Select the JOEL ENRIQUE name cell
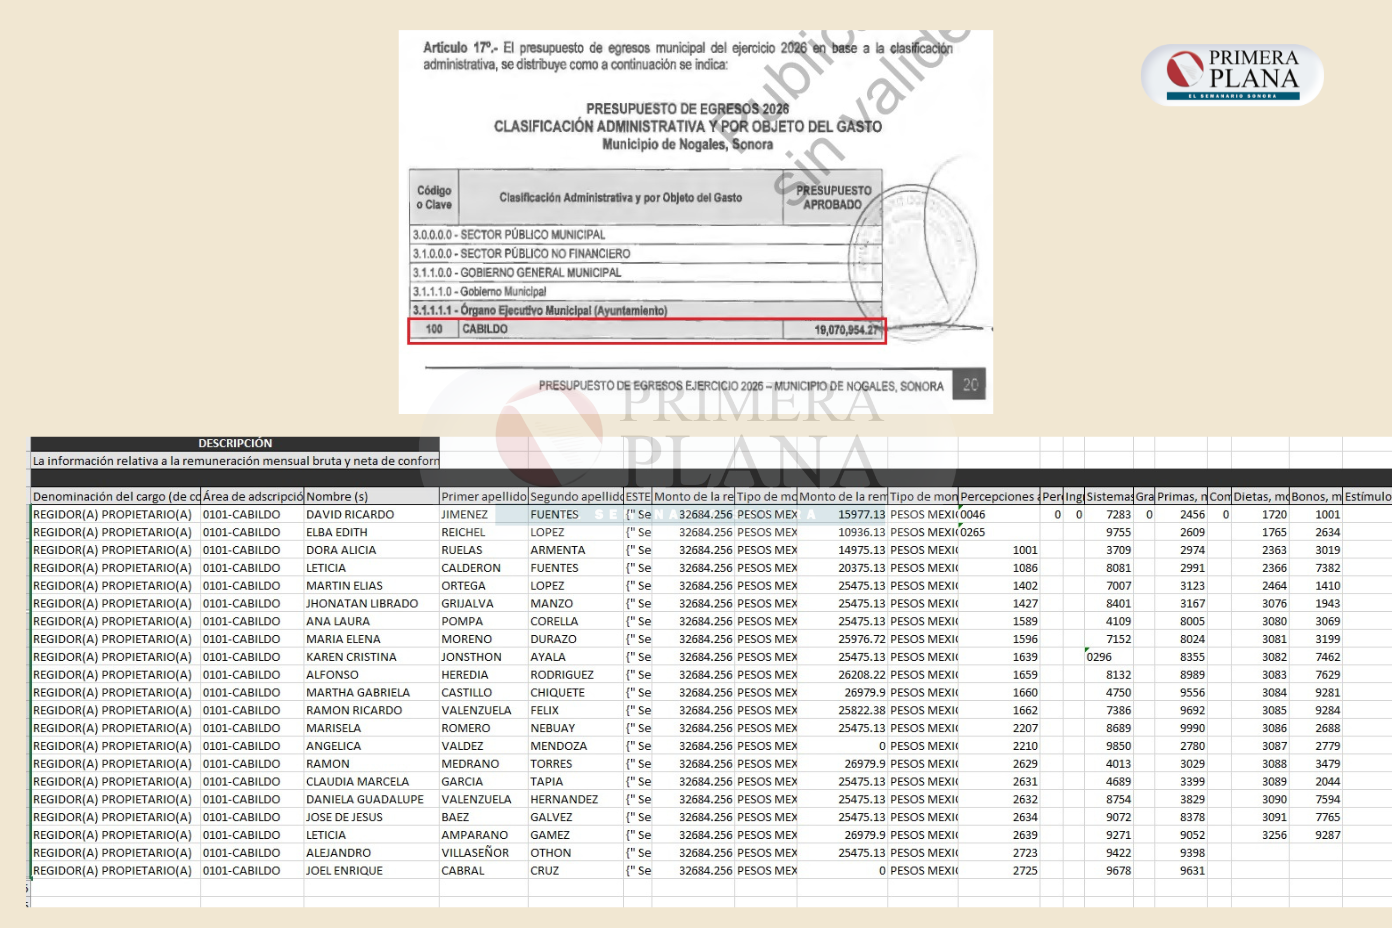Viewport: 1392px width, 928px height. 344,871
